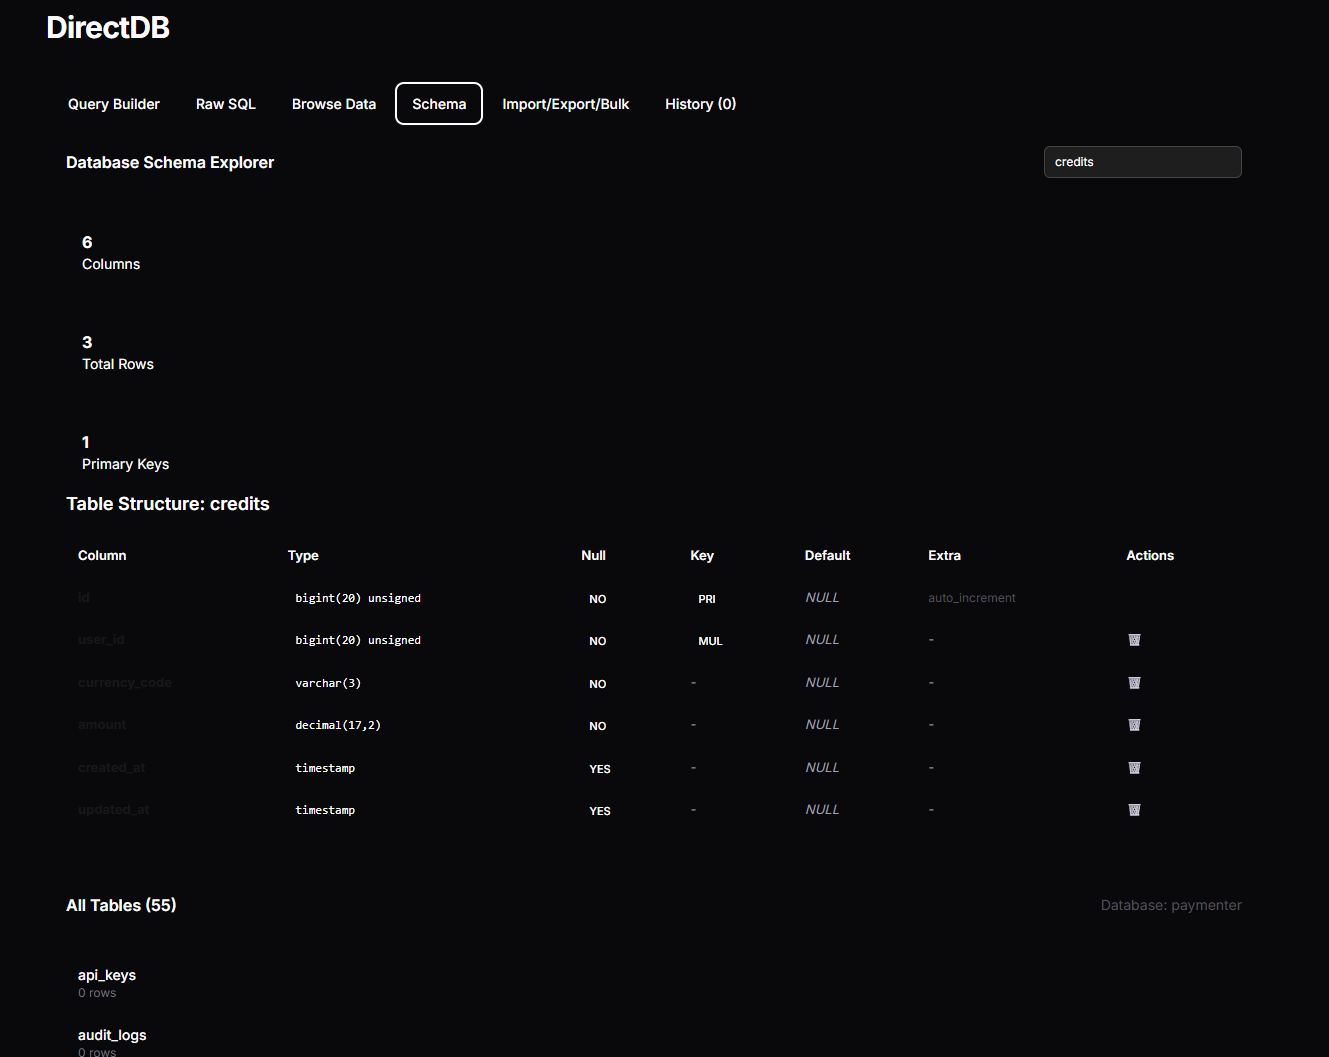Image resolution: width=1329 pixels, height=1057 pixels.
Task: Open the api_keys table
Action: (107, 976)
